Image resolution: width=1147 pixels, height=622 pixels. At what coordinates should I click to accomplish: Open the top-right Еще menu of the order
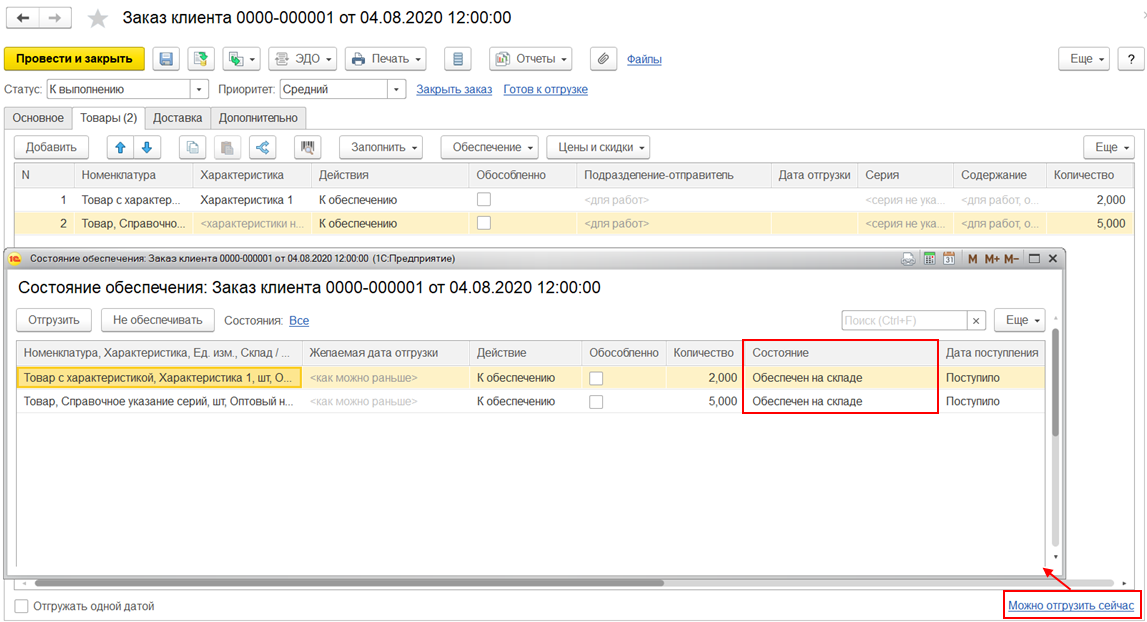[x=1084, y=59]
